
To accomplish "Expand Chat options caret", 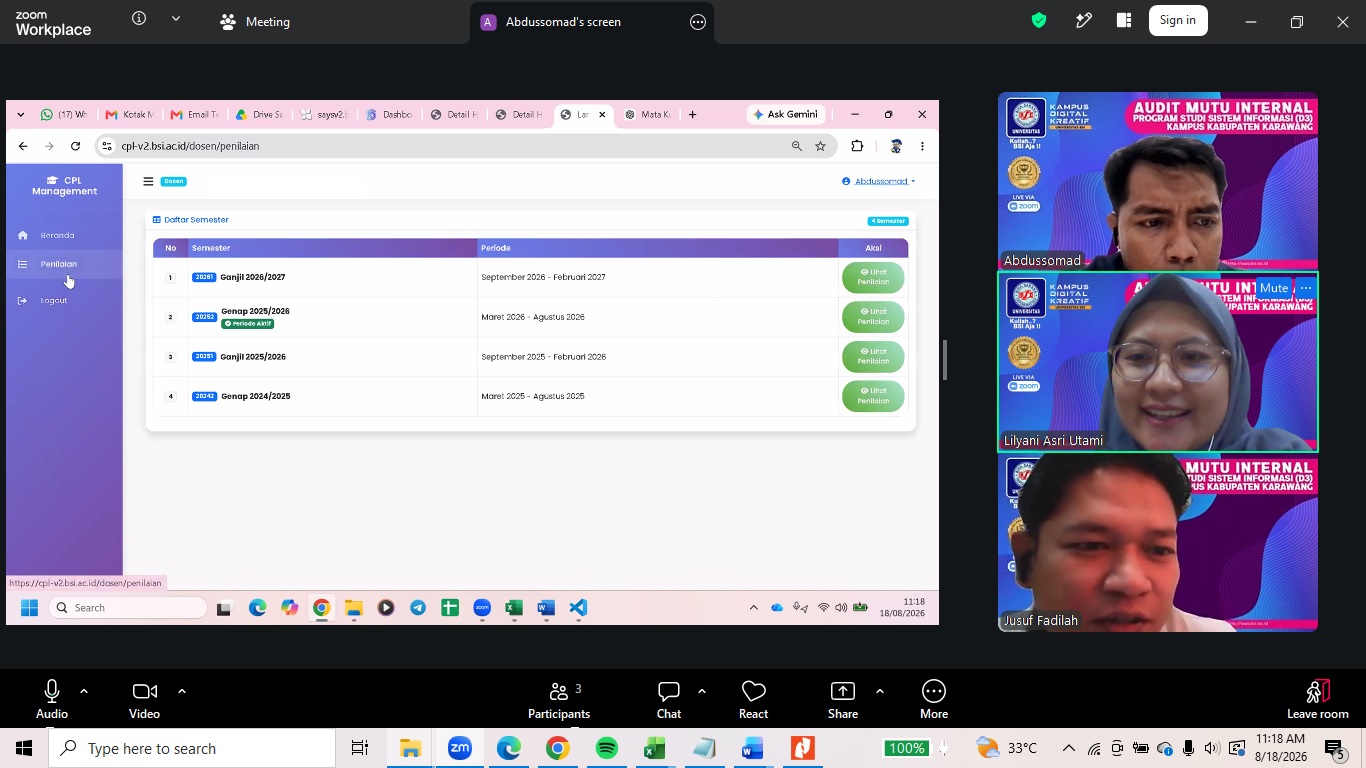I will tap(702, 691).
